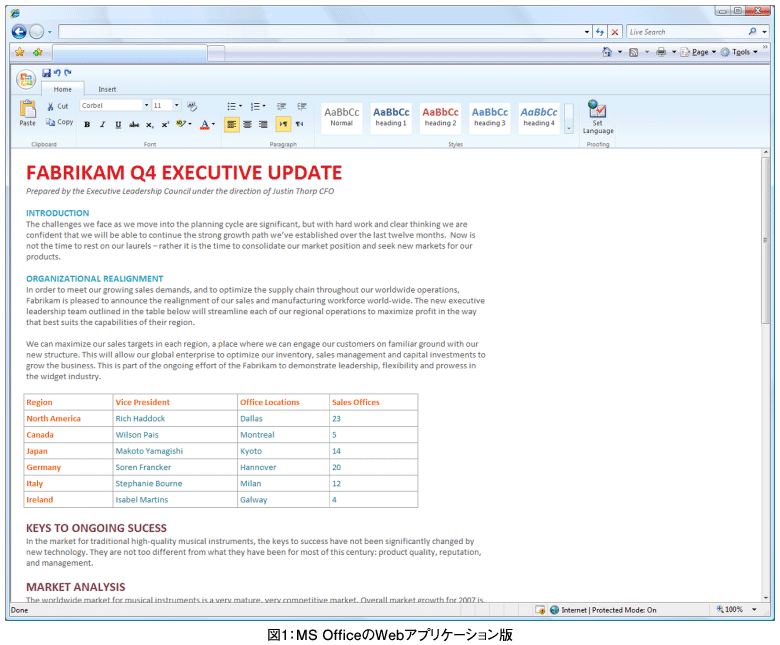Viewport: 780px width, 645px height.
Task: Click the Refresh page icon
Action: [x=600, y=32]
